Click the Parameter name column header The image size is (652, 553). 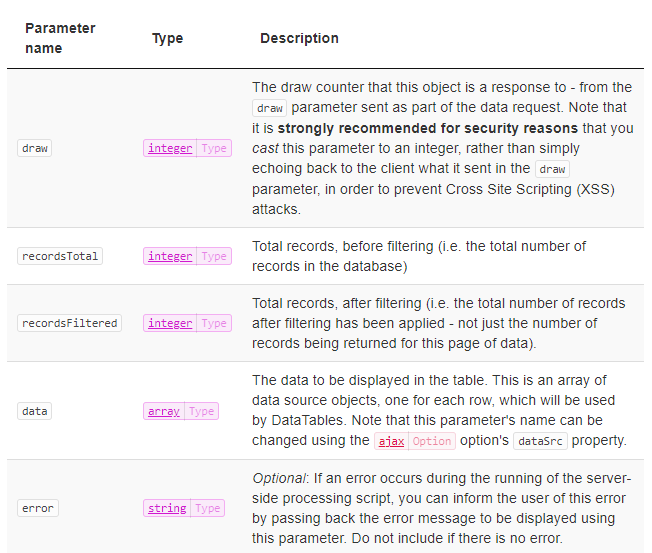(x=60, y=38)
